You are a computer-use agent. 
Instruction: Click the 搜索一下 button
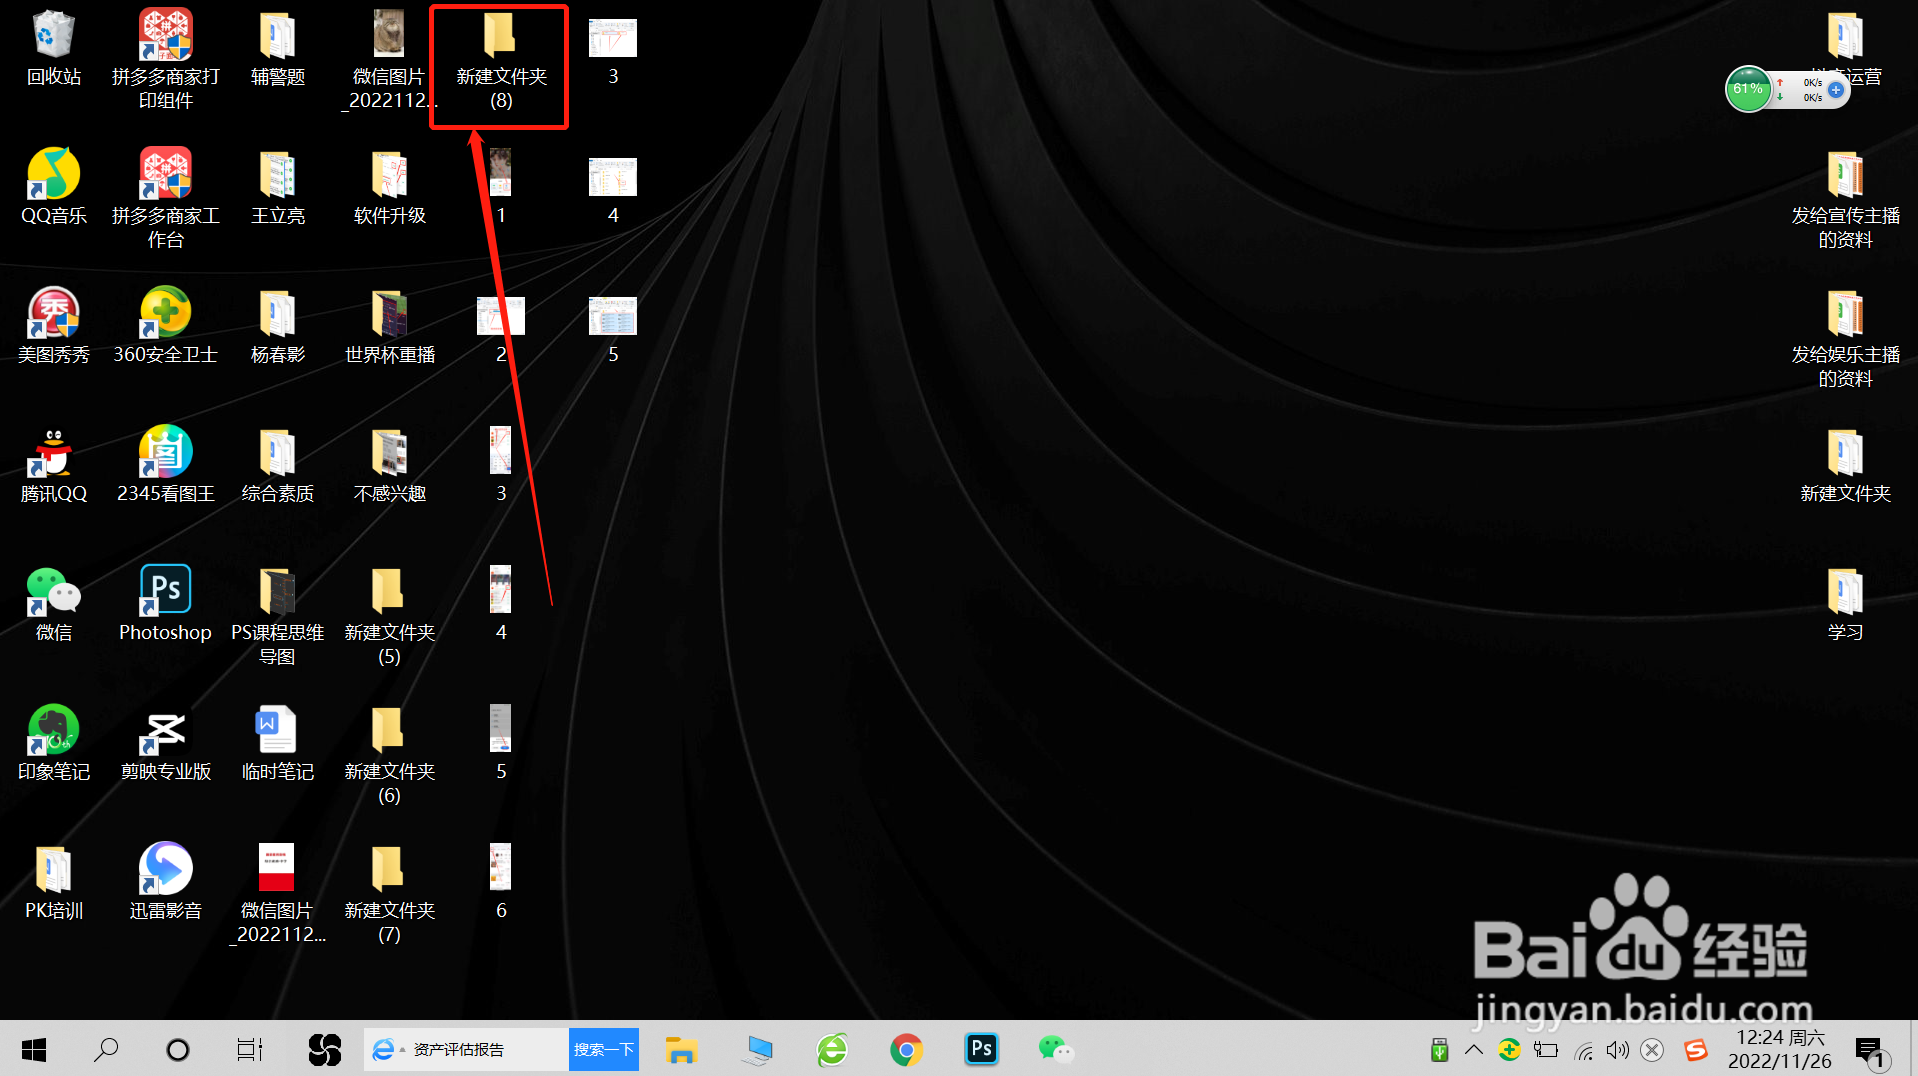(604, 1049)
